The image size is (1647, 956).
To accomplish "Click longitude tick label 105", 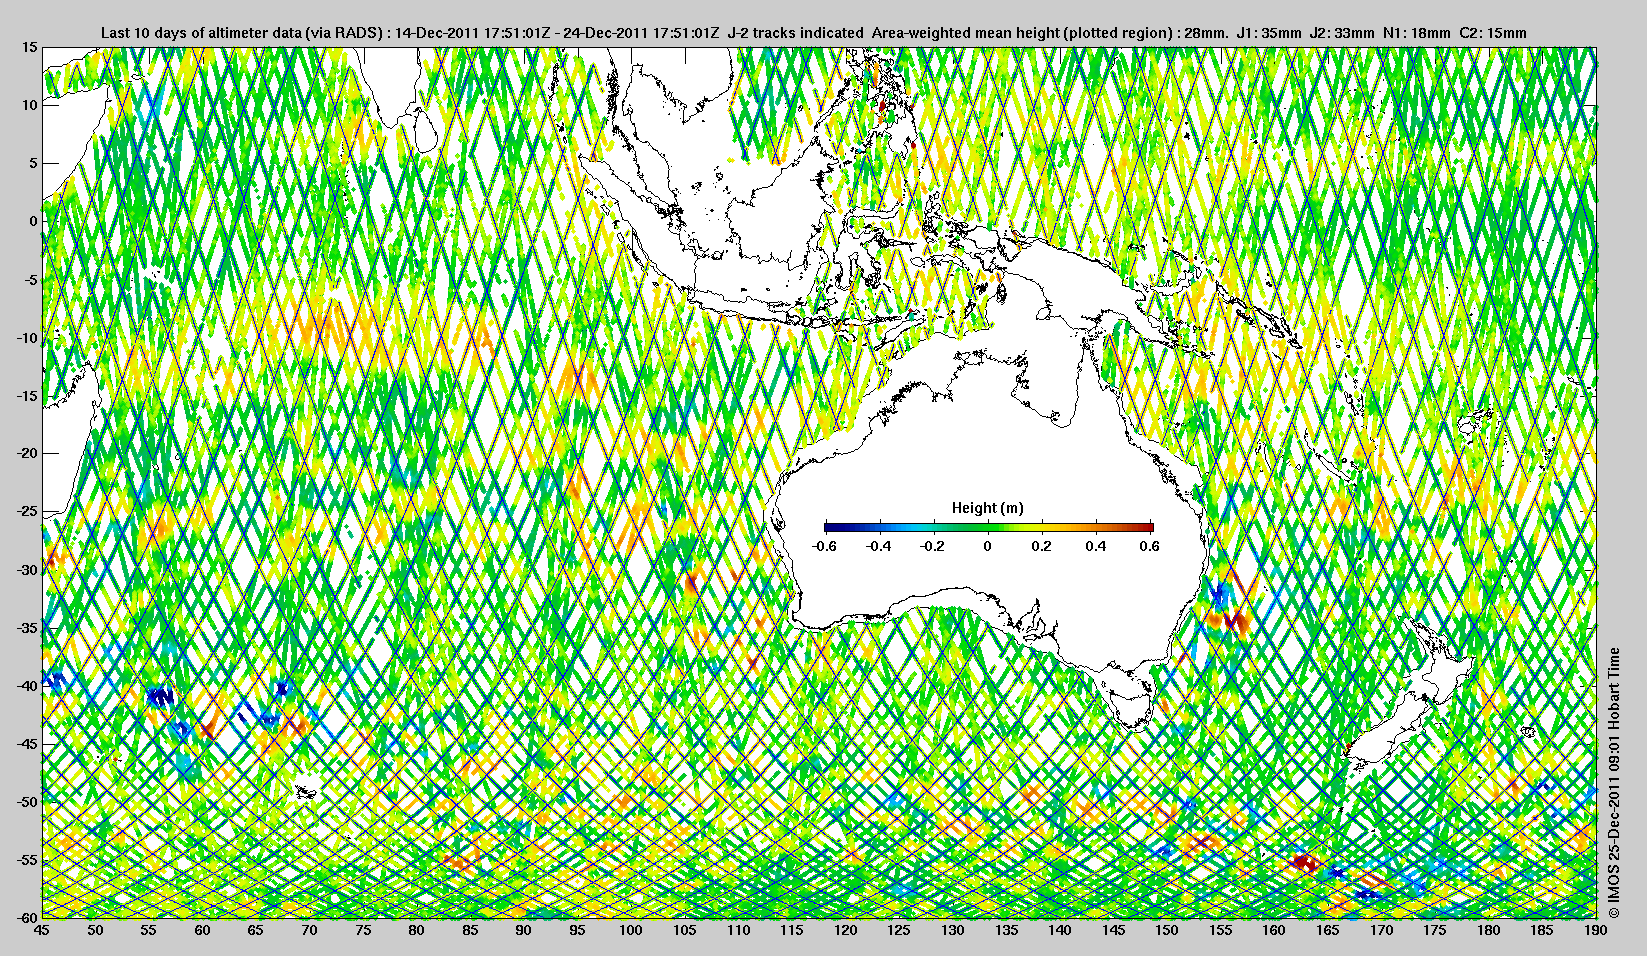I will [x=684, y=930].
